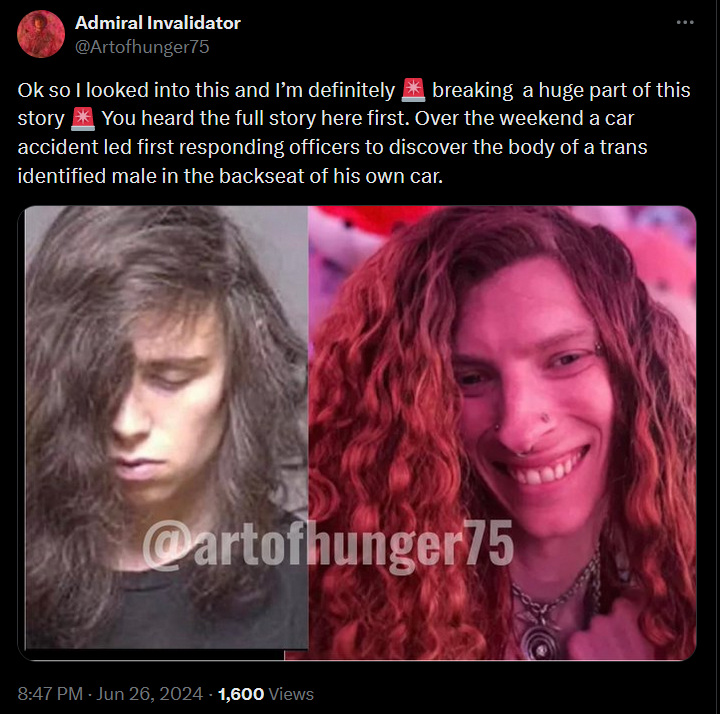720x714 pixels.
Task: View the 1,600 view count number
Action: click(x=241, y=694)
